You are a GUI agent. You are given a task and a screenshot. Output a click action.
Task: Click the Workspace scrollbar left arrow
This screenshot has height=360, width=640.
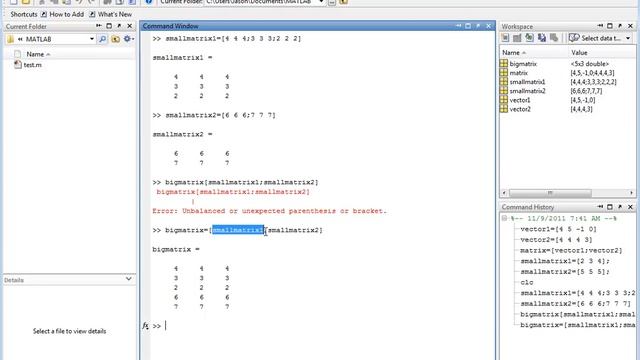coord(504,193)
